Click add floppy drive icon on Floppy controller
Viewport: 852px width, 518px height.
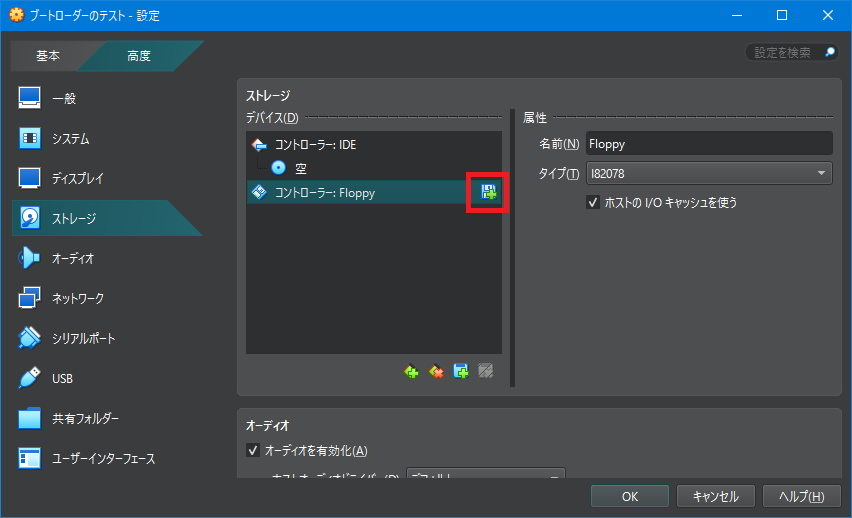(488, 192)
